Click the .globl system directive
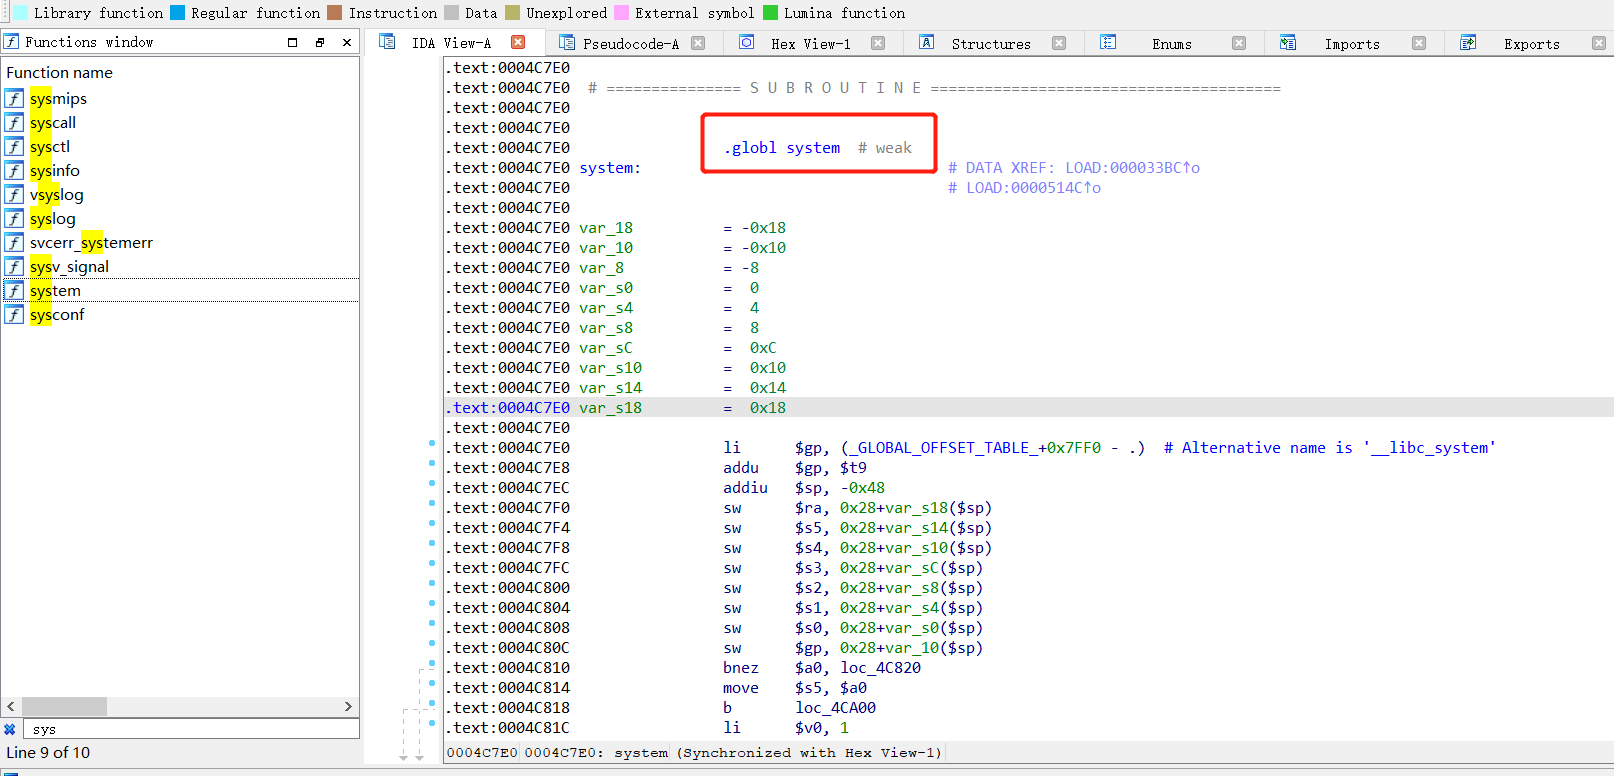The width and height of the screenshot is (1614, 776). [x=782, y=148]
